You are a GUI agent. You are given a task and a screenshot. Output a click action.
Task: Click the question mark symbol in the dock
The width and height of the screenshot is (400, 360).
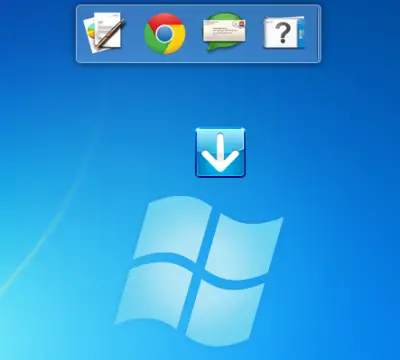click(283, 33)
